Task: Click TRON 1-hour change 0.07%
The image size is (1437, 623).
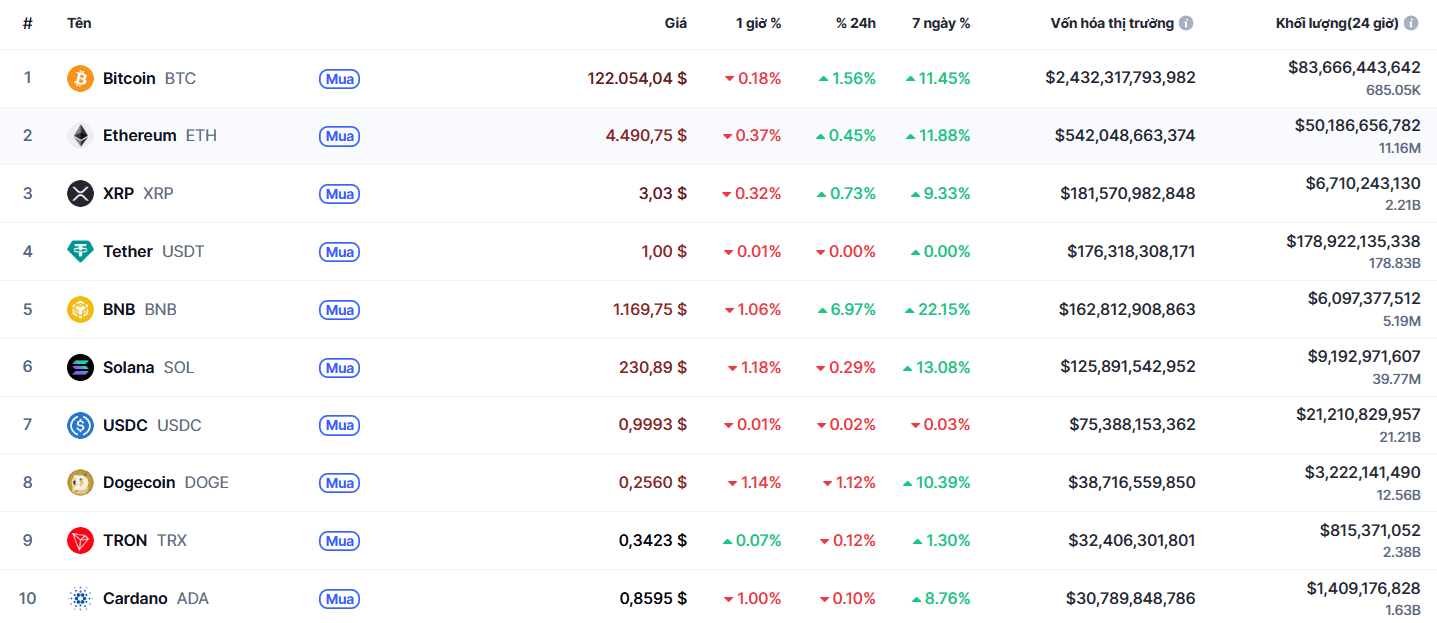Action: click(752, 541)
